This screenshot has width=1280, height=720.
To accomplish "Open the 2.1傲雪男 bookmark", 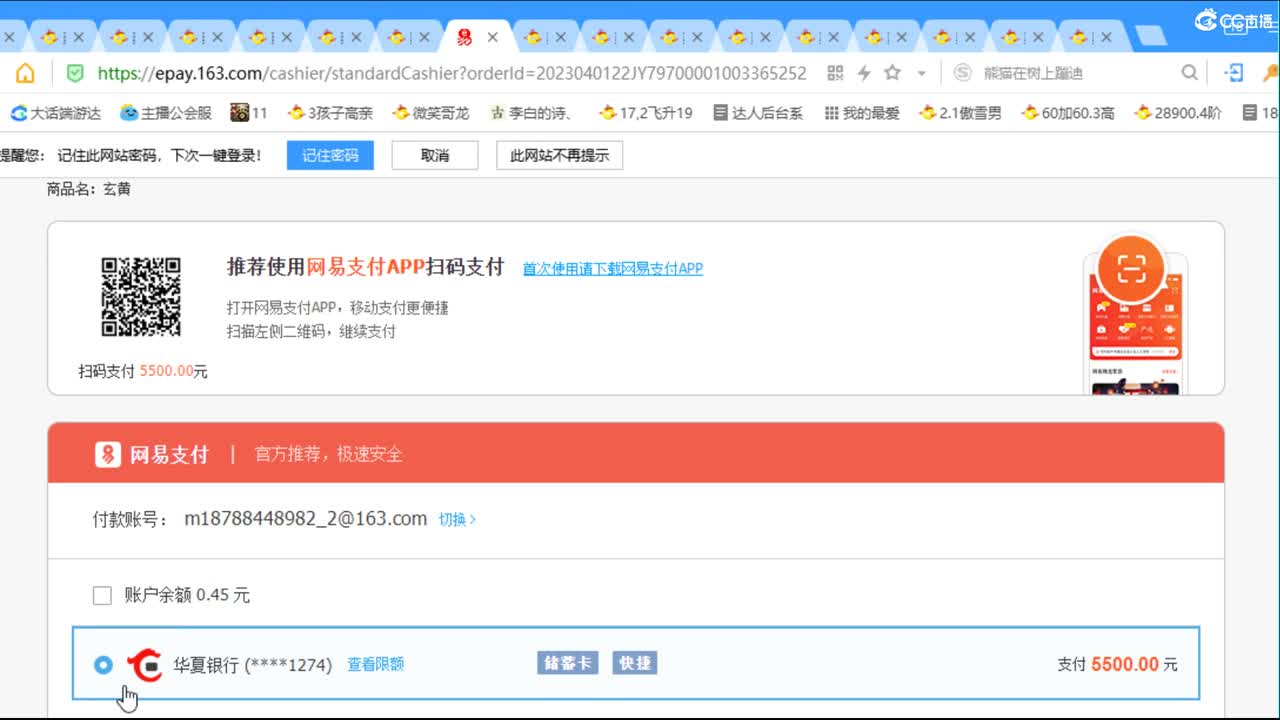I will (x=960, y=113).
